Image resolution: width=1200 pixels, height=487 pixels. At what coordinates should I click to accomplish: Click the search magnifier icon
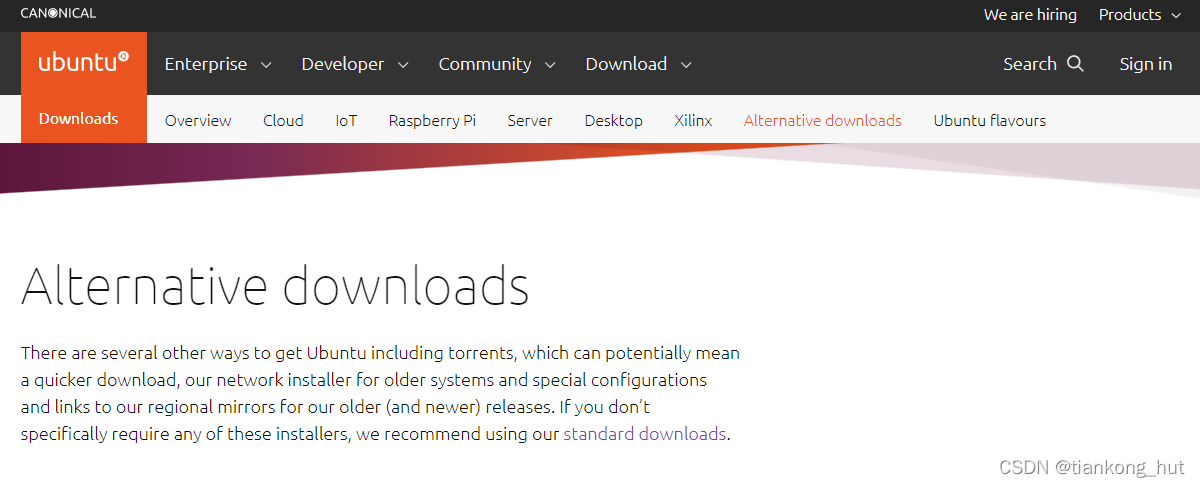pos(1076,63)
